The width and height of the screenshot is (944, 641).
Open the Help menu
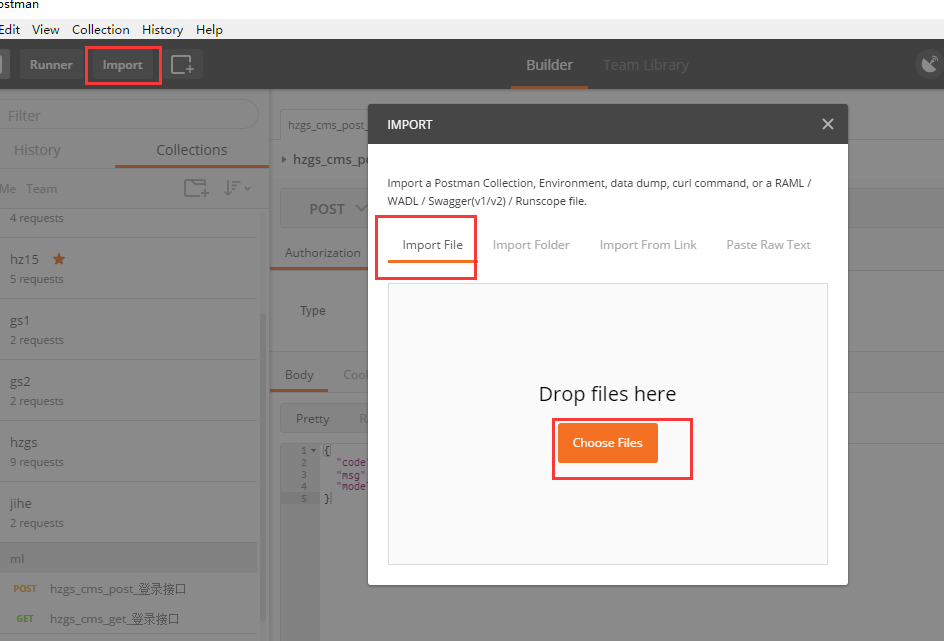[x=209, y=29]
